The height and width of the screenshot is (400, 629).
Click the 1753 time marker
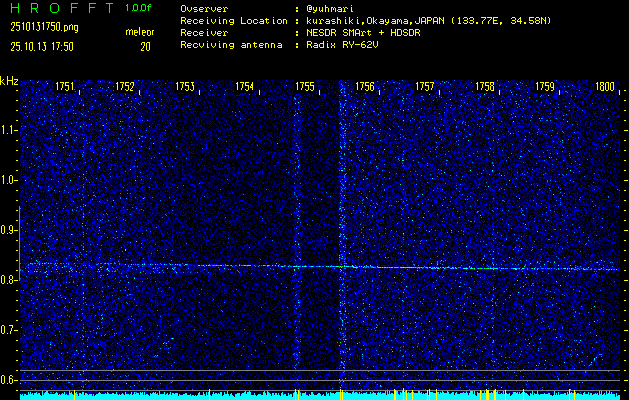pyautogui.click(x=185, y=86)
